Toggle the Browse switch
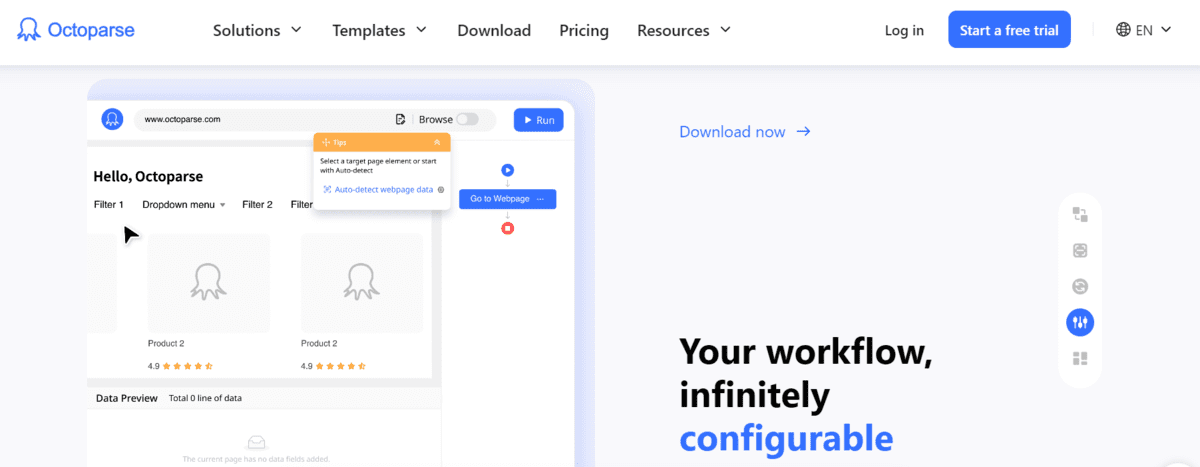This screenshot has width=1200, height=467. coord(467,119)
